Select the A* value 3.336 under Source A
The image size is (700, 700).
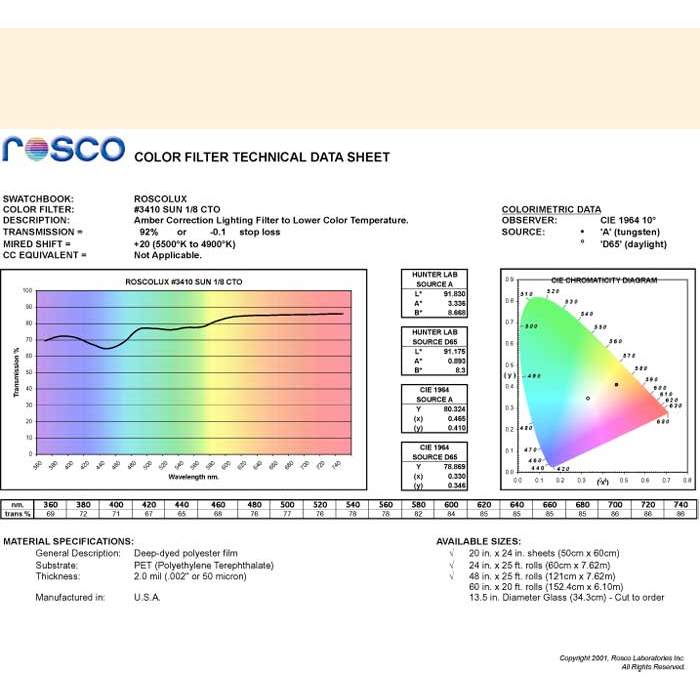coord(456,303)
